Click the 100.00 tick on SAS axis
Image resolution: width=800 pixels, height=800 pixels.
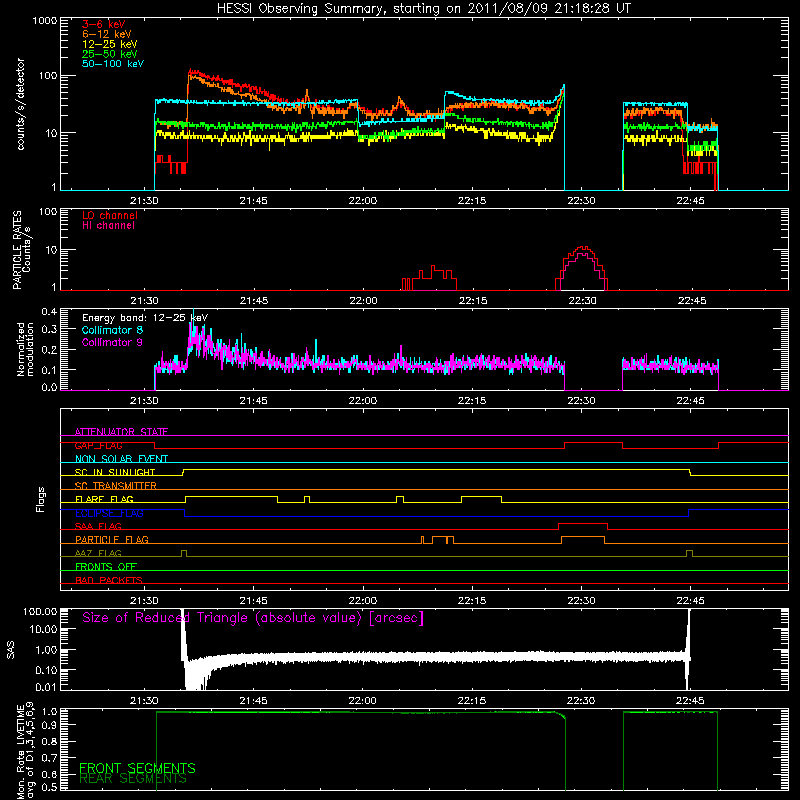click(x=40, y=612)
